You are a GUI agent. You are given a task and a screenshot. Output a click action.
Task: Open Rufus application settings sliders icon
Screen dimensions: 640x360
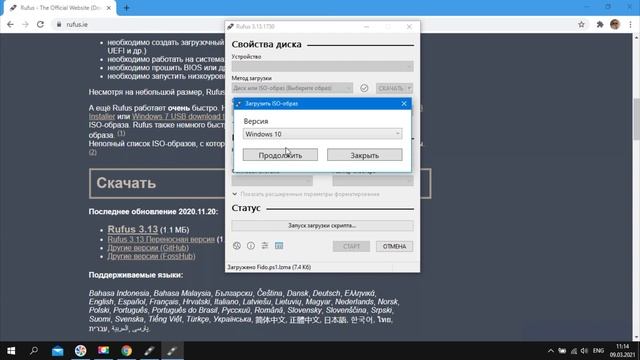pos(264,246)
